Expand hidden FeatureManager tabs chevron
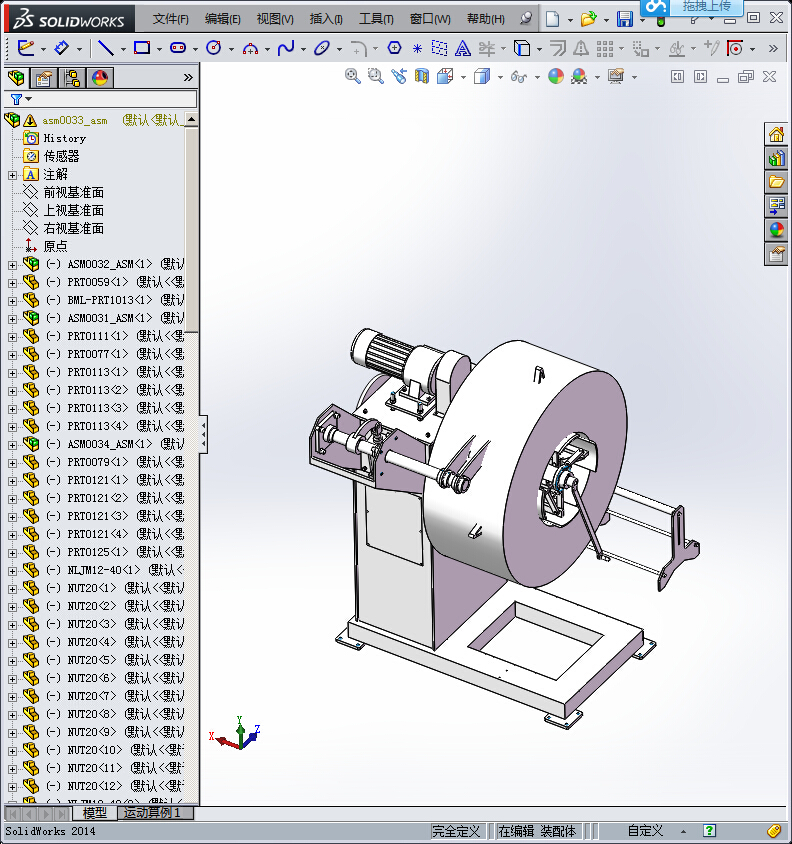Viewport: 792px width, 844px height. tap(188, 78)
